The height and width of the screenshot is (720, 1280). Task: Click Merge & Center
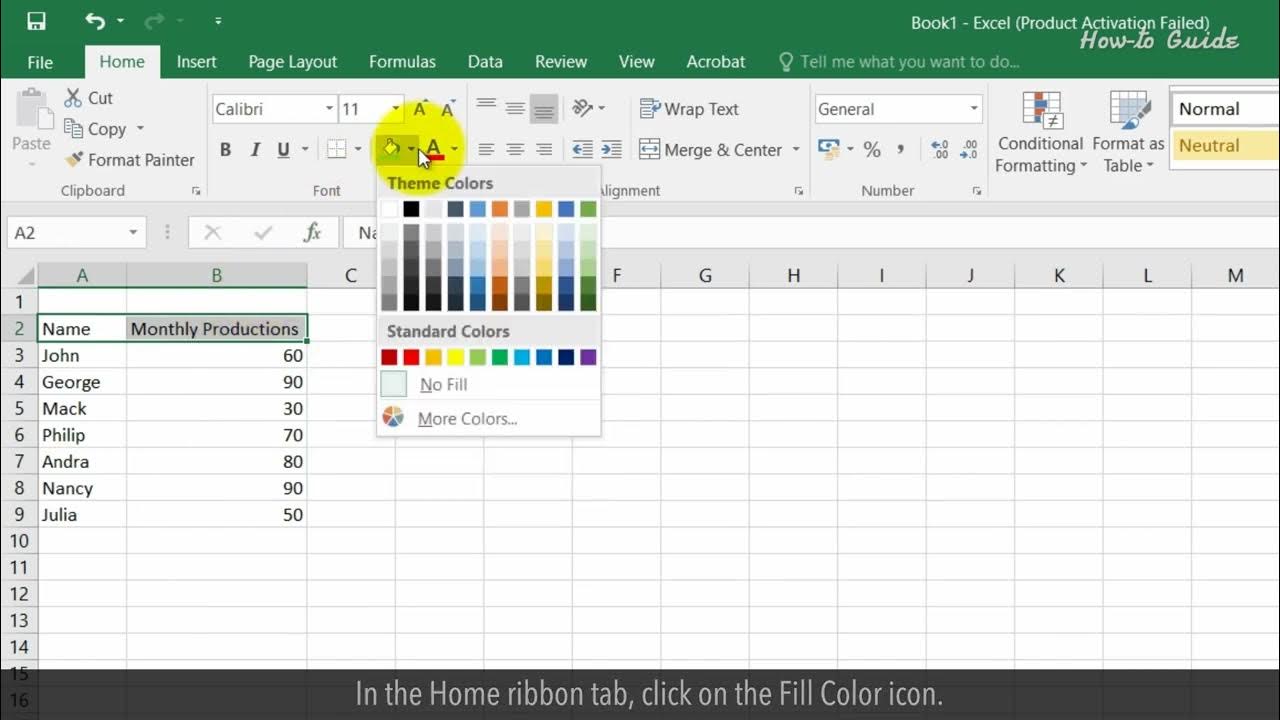pyautogui.click(x=711, y=150)
